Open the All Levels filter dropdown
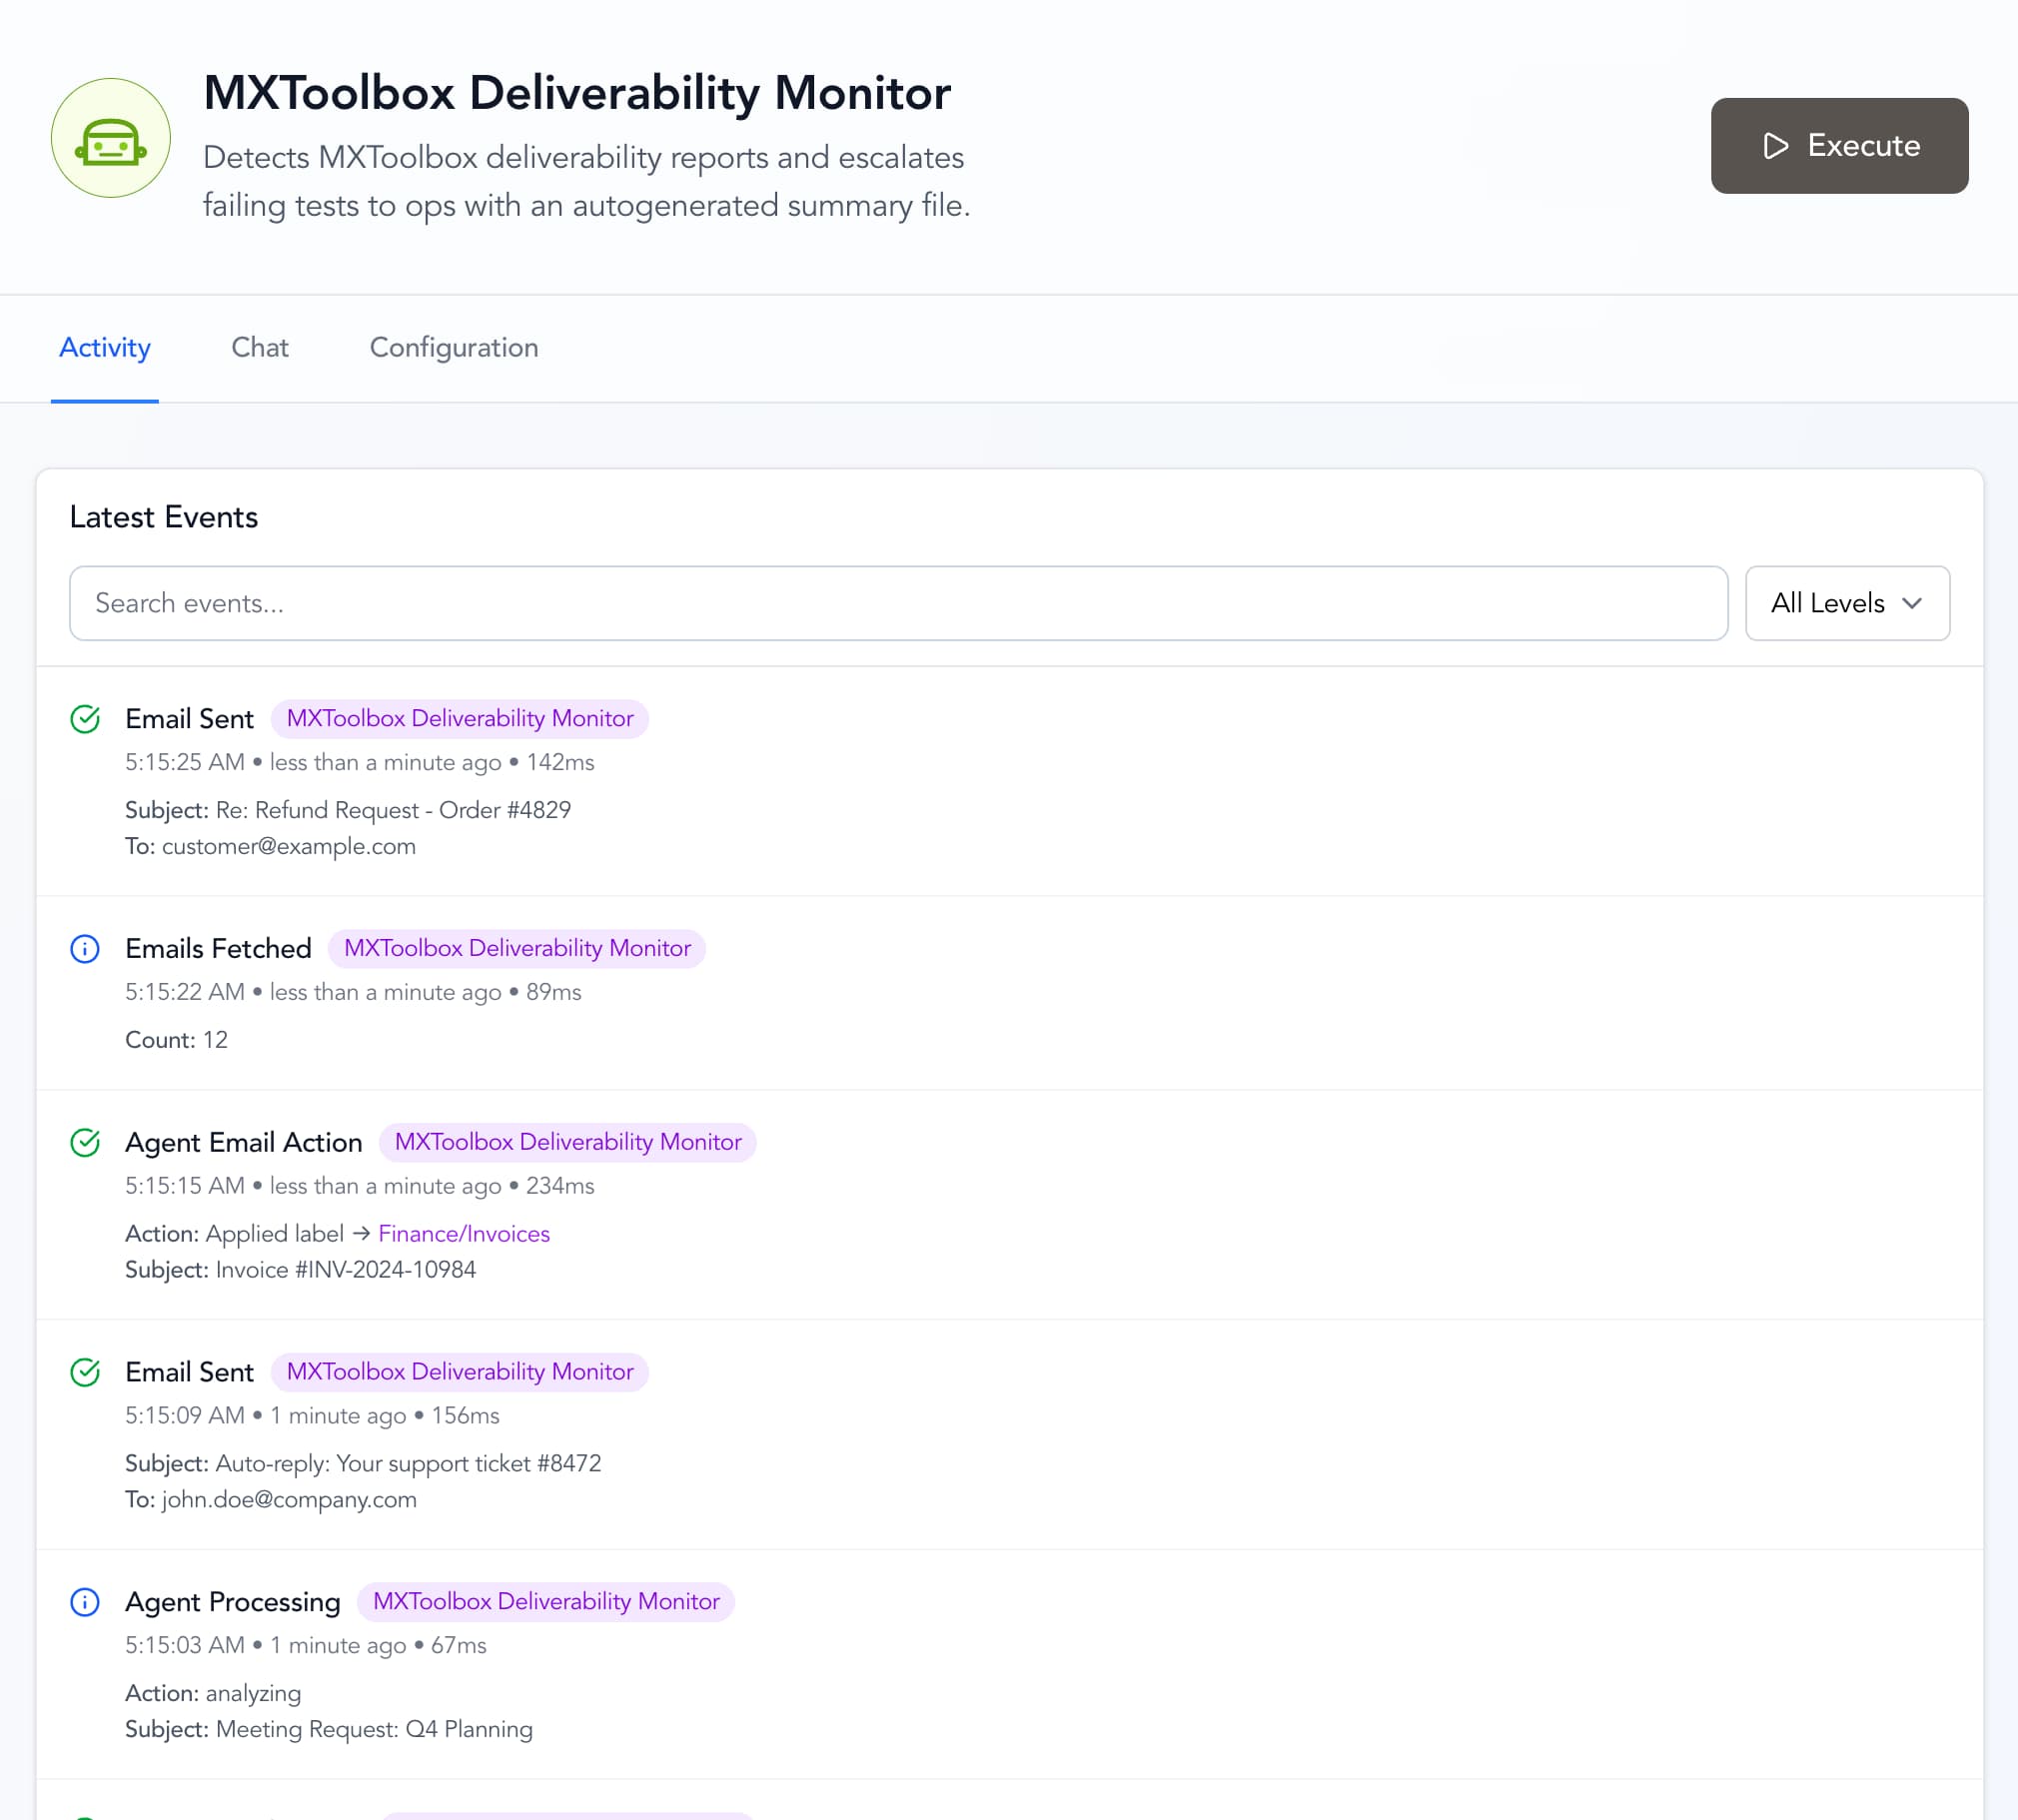The width and height of the screenshot is (2018, 1820). click(1846, 603)
